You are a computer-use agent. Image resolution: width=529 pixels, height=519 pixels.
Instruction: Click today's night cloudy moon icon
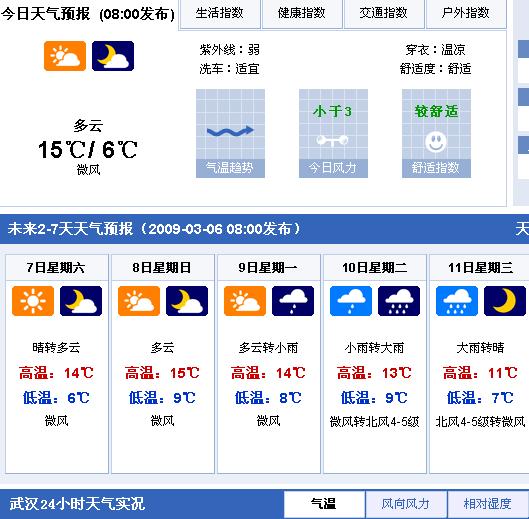pos(113,56)
